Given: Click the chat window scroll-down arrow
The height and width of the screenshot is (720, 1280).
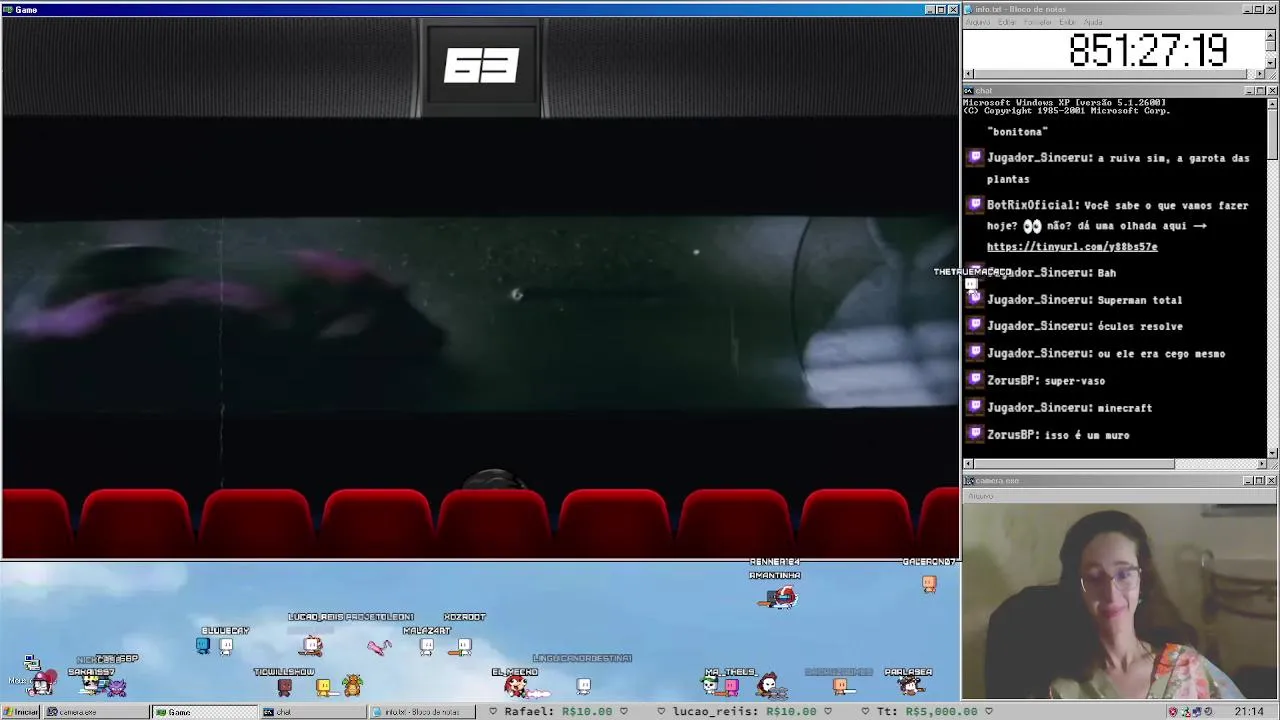Looking at the screenshot, I should 1271,453.
